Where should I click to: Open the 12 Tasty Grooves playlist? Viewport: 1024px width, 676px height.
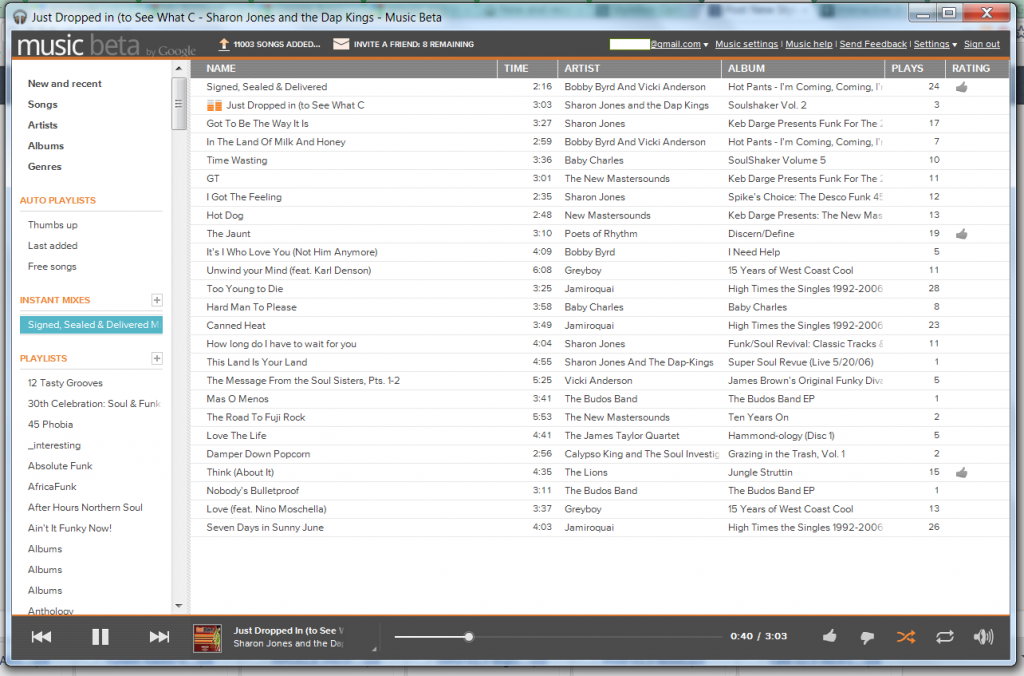65,383
